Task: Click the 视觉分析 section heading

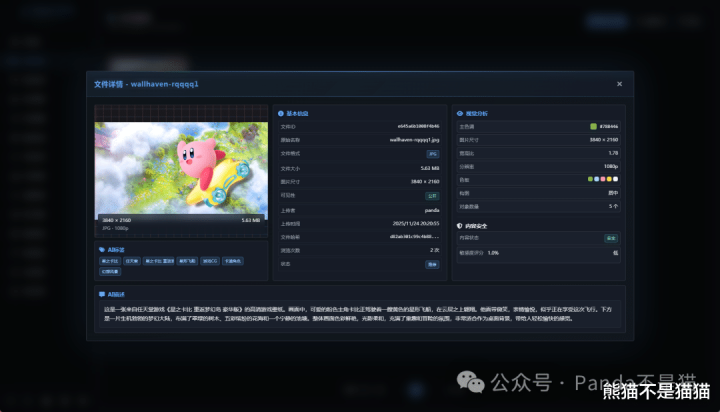Action: coord(477,113)
